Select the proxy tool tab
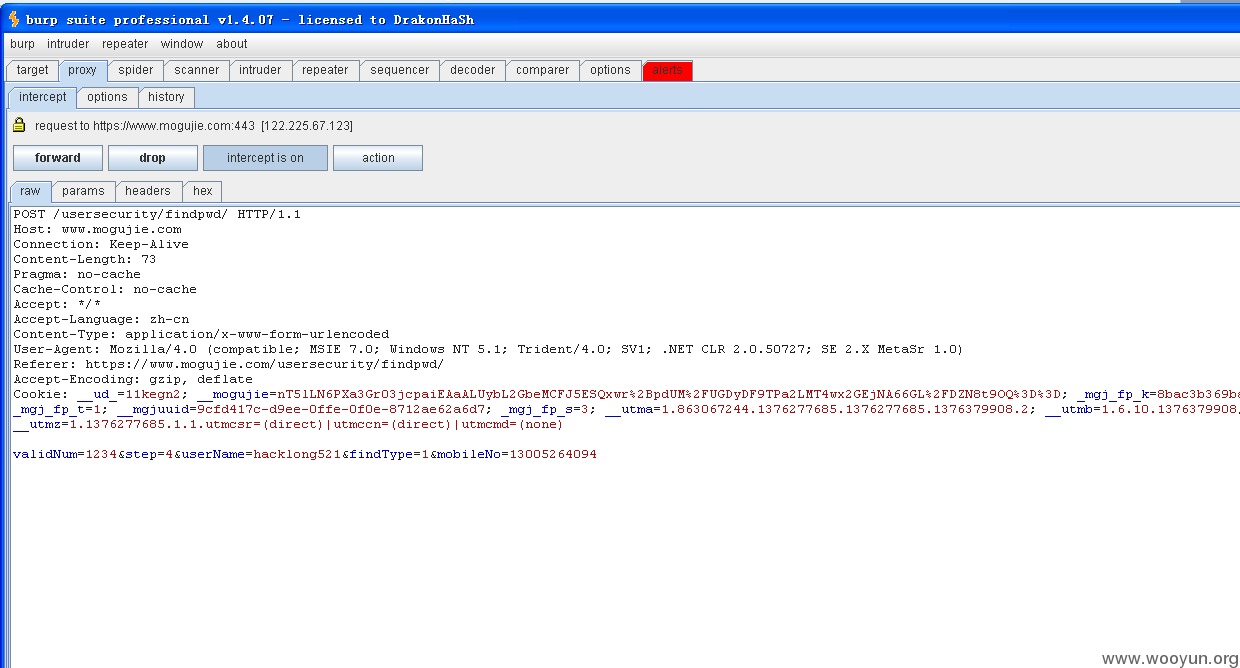Image resolution: width=1240 pixels, height=668 pixels. (x=82, y=70)
